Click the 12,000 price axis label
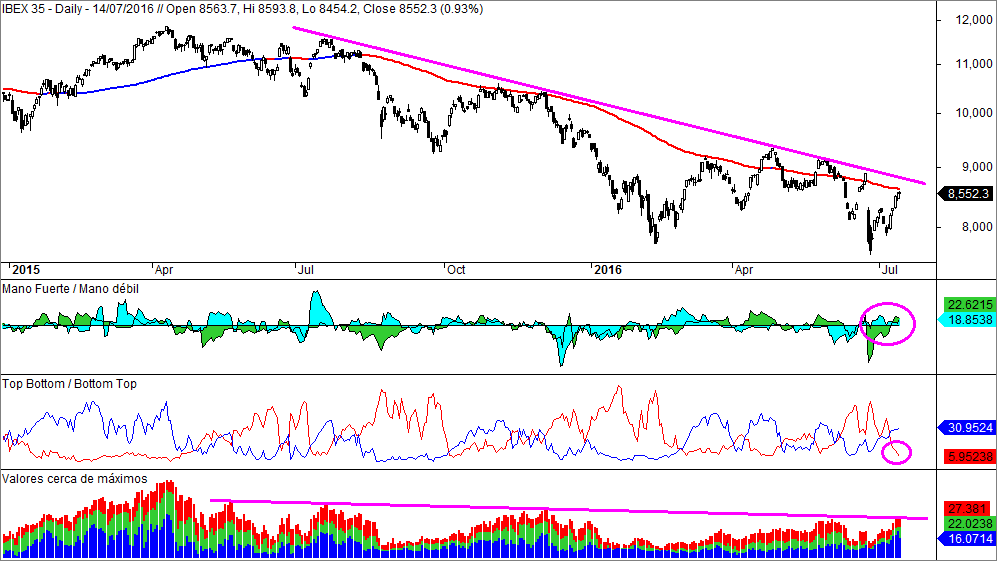Image resolution: width=997 pixels, height=561 pixels. pyautogui.click(x=973, y=20)
